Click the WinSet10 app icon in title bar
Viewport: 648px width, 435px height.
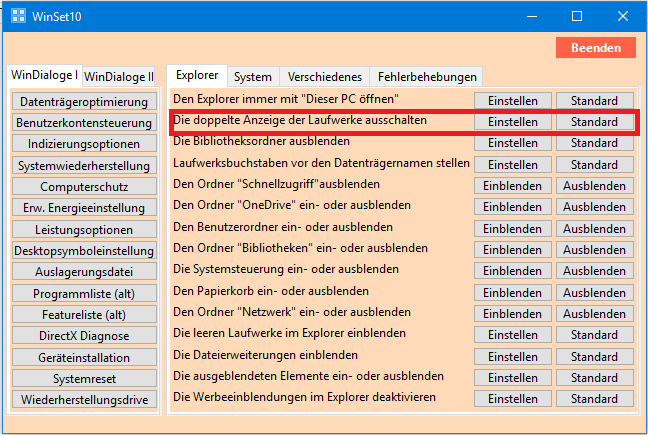18,16
